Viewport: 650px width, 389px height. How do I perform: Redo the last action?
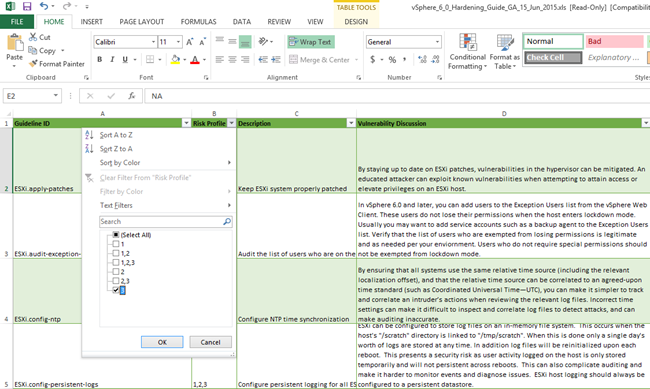click(x=66, y=6)
